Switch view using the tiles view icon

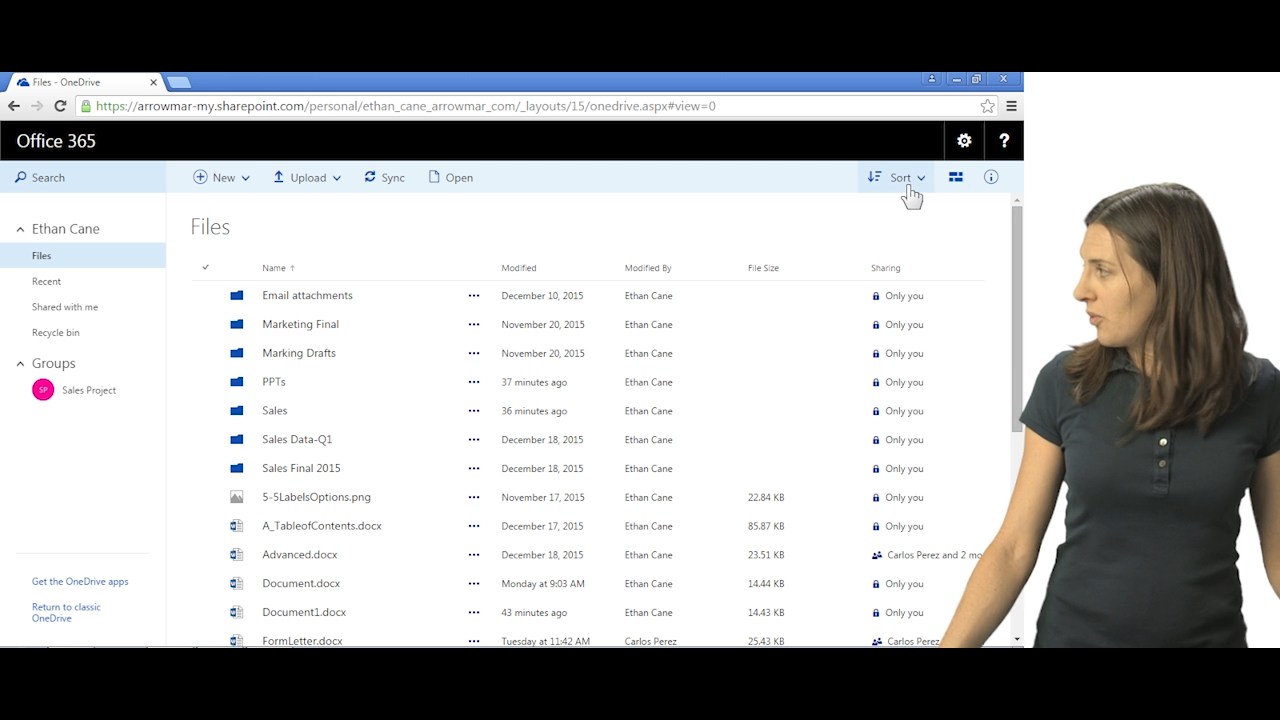click(956, 177)
